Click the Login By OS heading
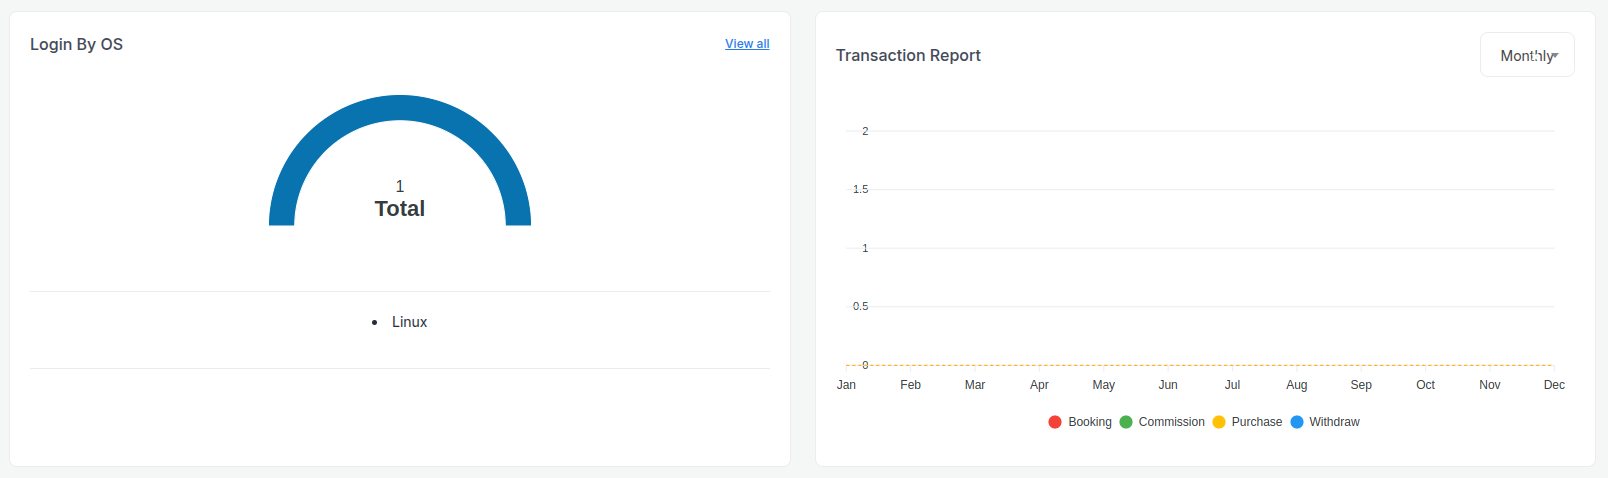 pyautogui.click(x=76, y=44)
